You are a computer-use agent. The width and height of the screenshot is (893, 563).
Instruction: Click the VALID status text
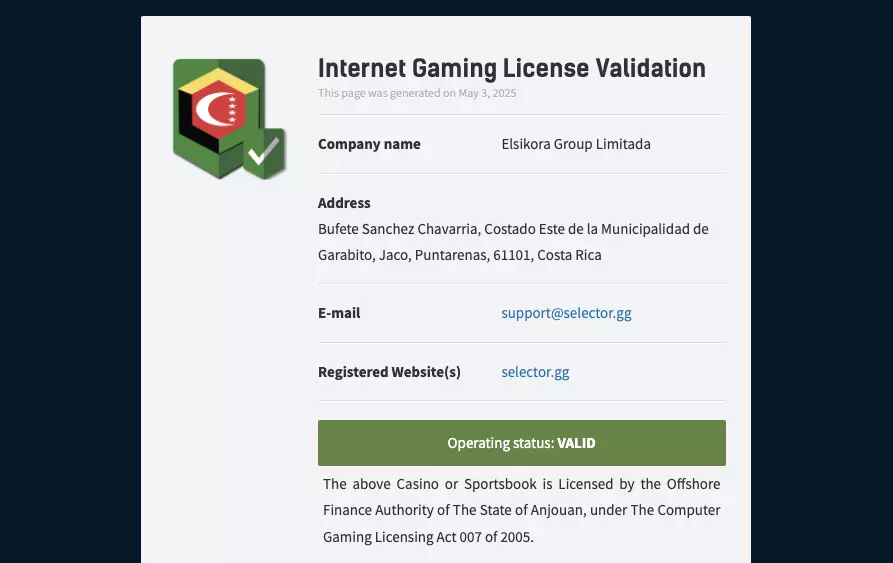[576, 443]
